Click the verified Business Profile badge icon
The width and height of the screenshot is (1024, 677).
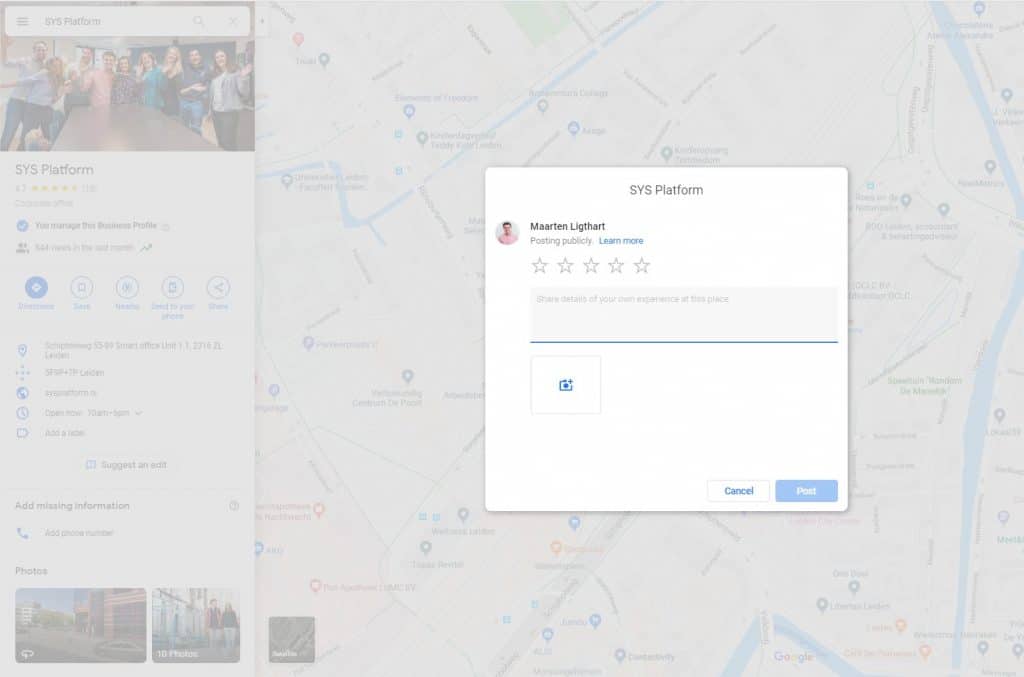click(22, 226)
